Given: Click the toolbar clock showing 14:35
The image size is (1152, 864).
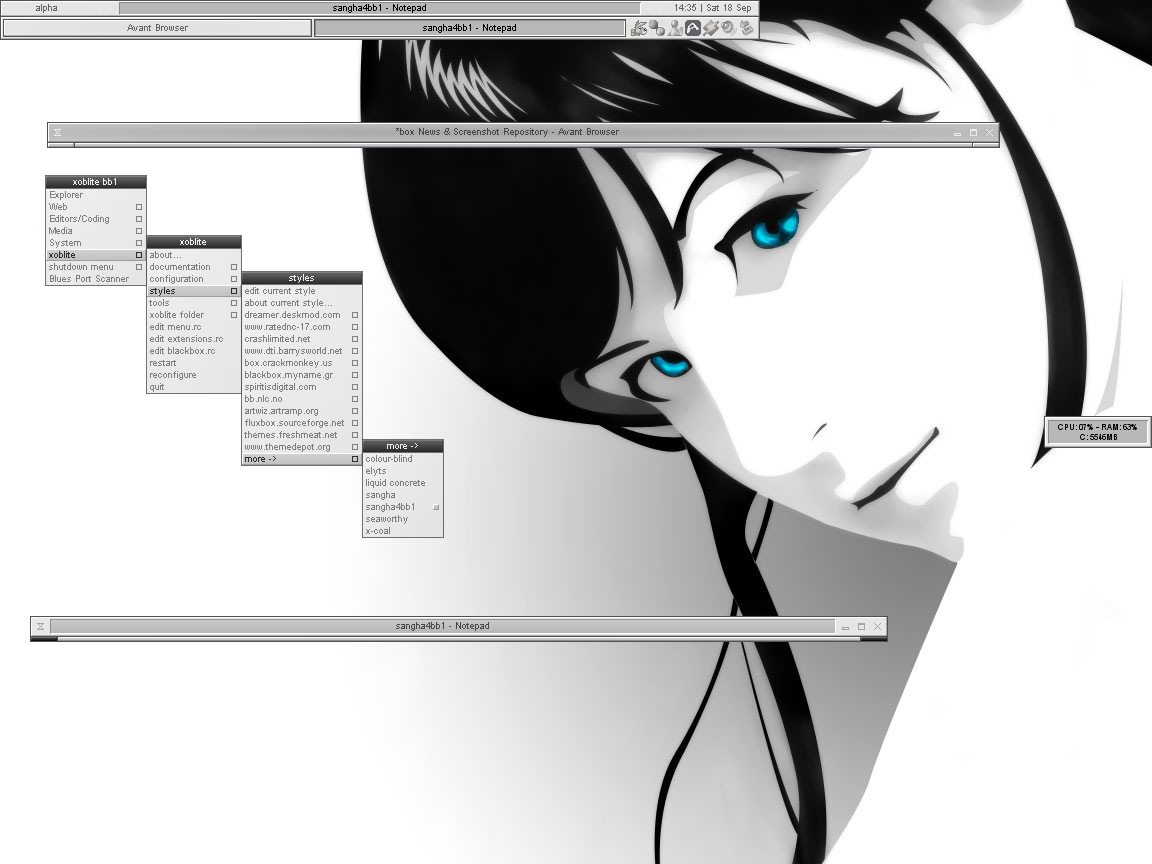Looking at the screenshot, I should click(713, 8).
